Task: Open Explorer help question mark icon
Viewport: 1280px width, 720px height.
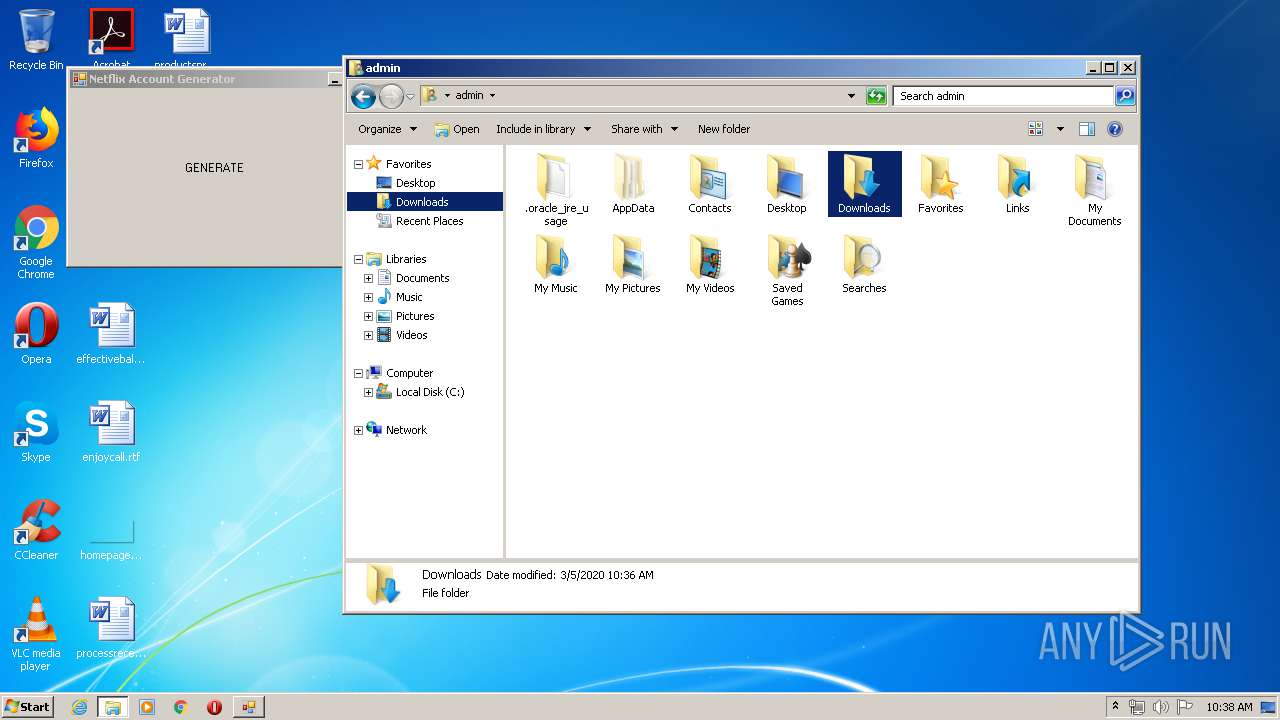Action: point(1115,129)
